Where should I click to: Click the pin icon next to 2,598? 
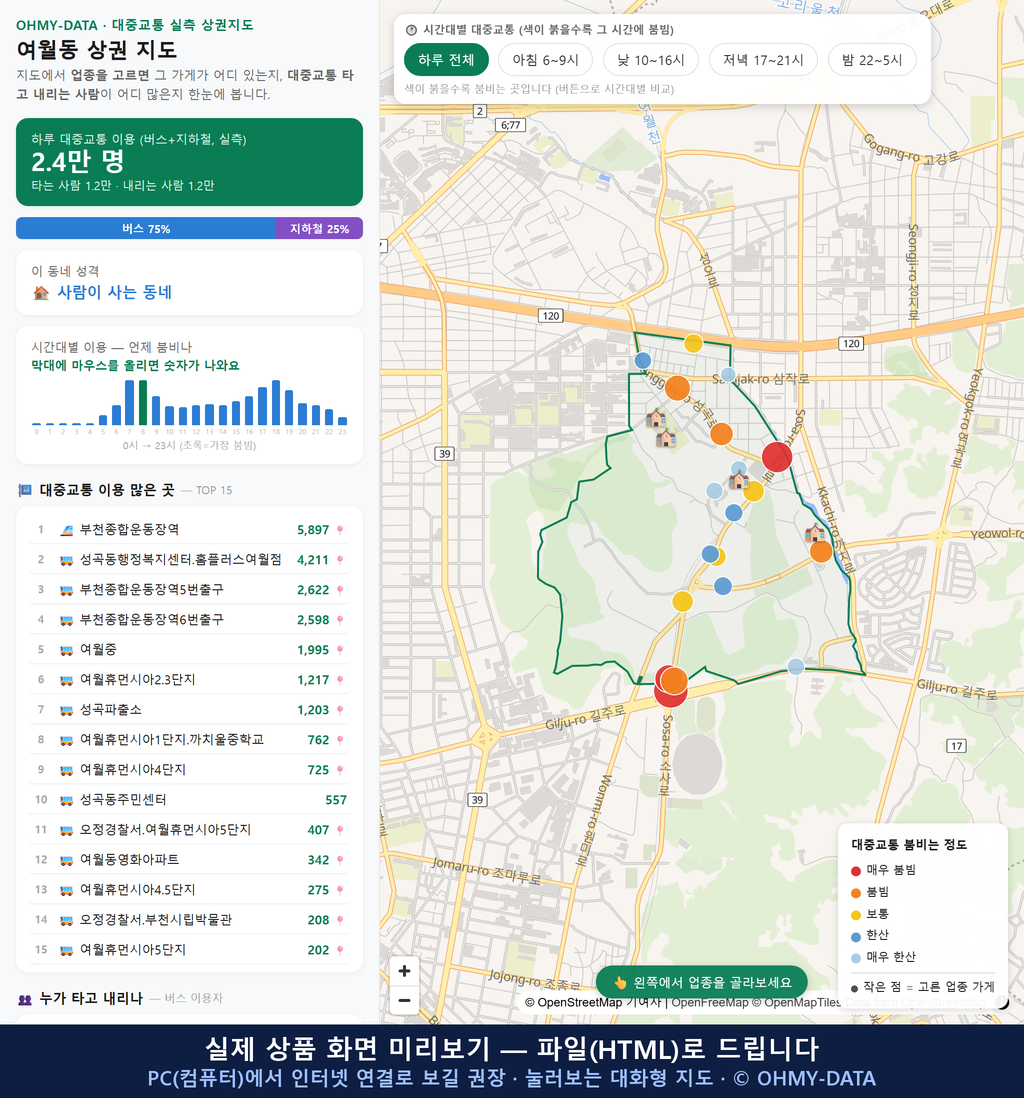point(340,620)
